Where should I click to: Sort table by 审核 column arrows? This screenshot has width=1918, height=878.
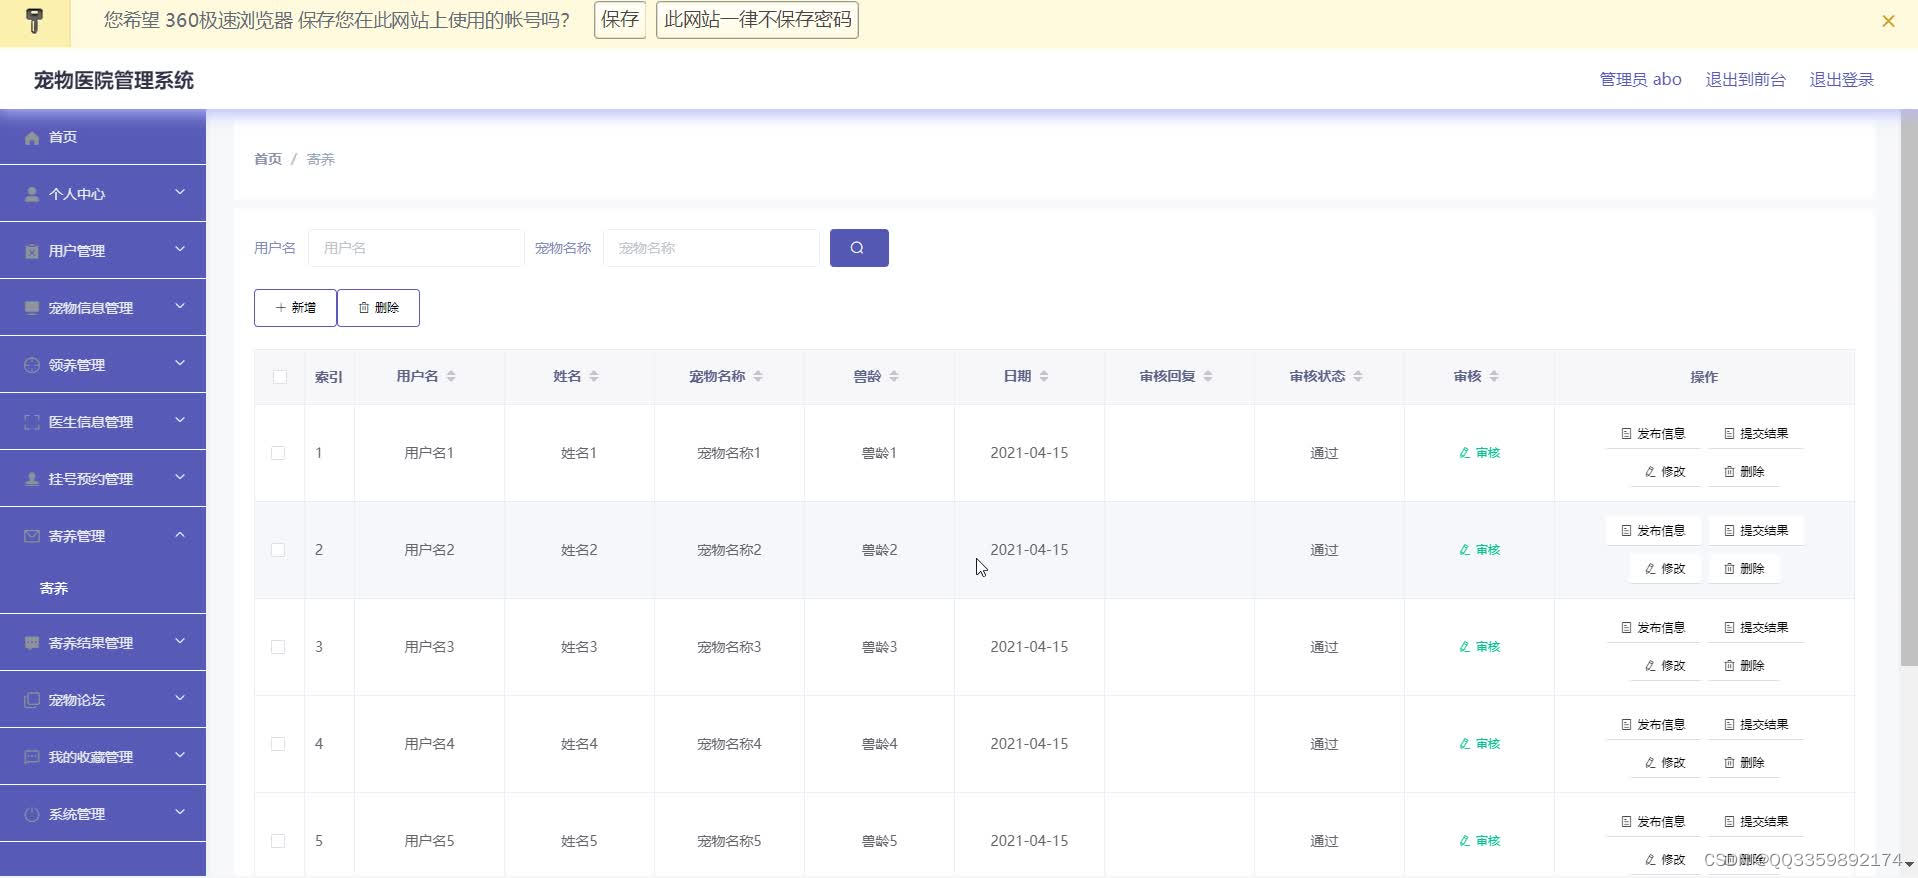(1494, 376)
